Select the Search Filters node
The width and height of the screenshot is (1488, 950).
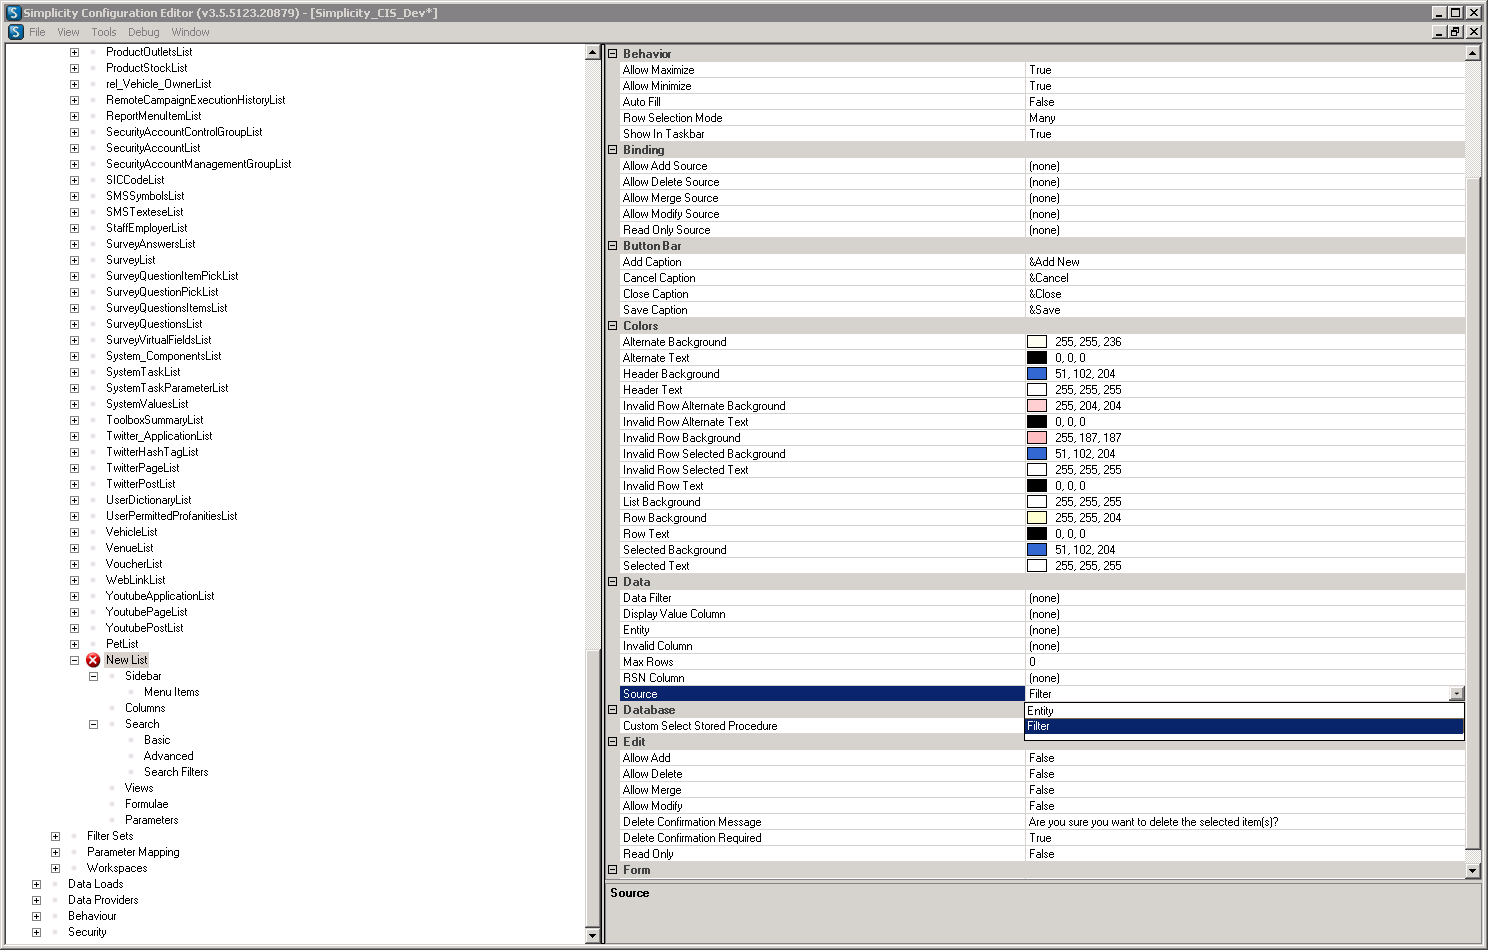tap(176, 772)
